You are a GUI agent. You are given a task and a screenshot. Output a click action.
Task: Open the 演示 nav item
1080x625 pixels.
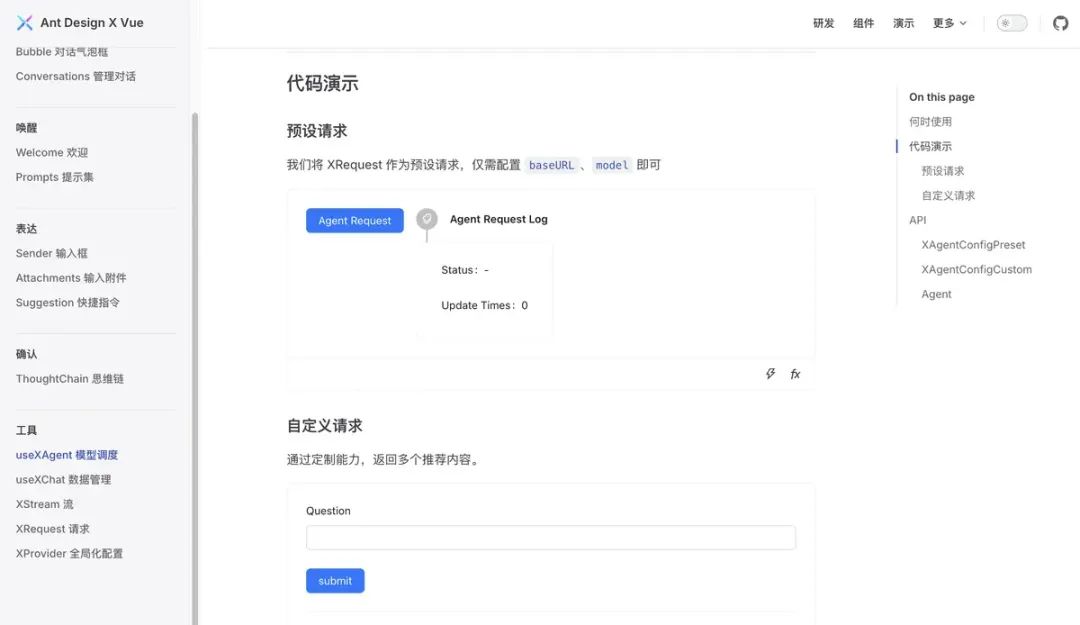(x=903, y=23)
